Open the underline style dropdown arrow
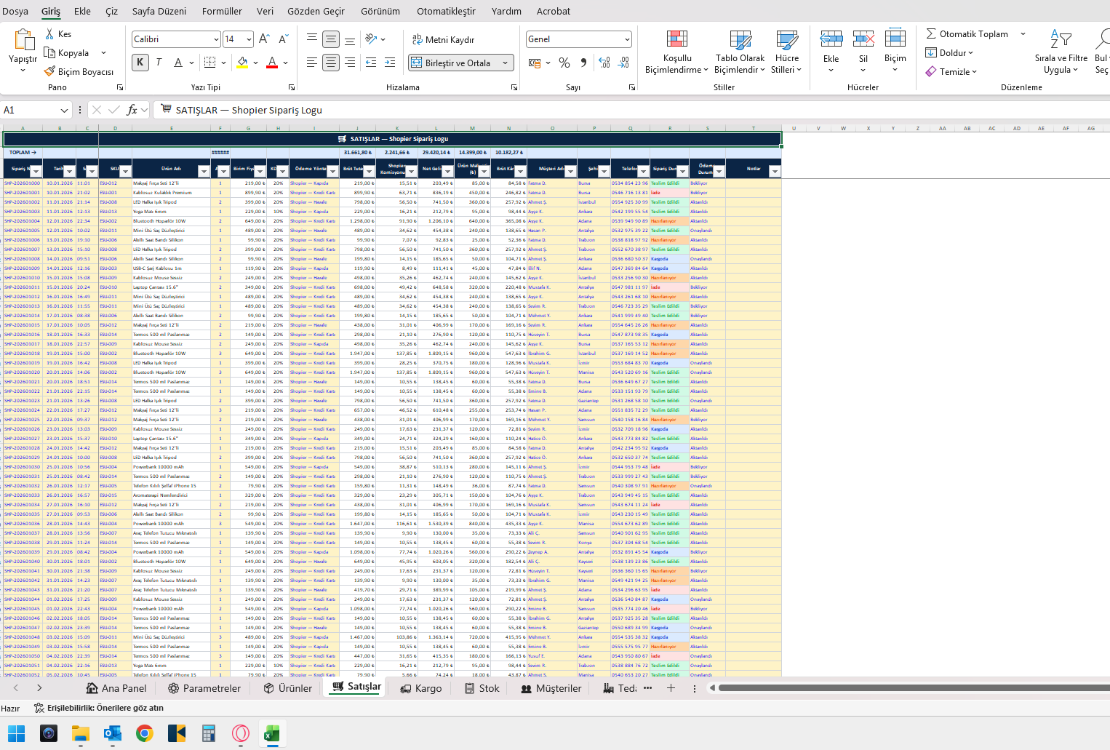The image size is (1110, 750). [192, 63]
